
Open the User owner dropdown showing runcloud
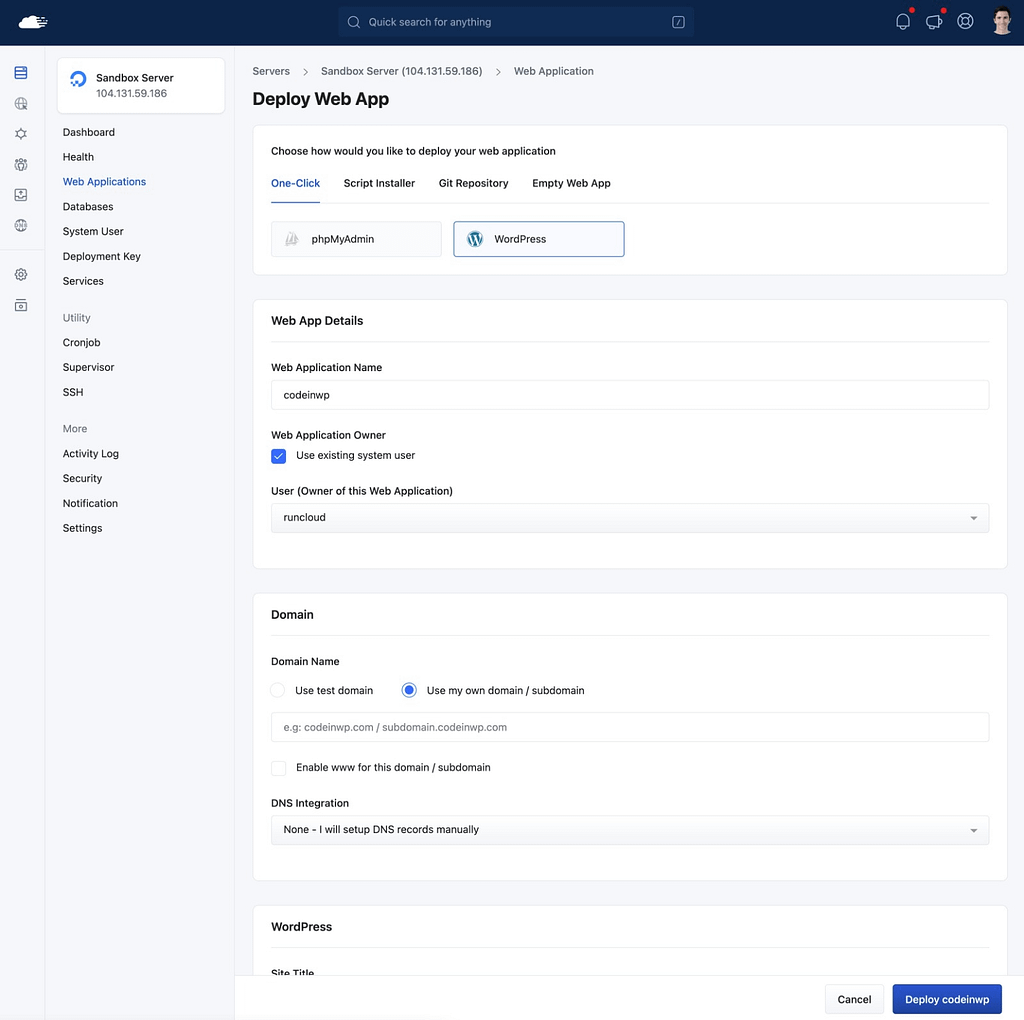[x=629, y=517]
